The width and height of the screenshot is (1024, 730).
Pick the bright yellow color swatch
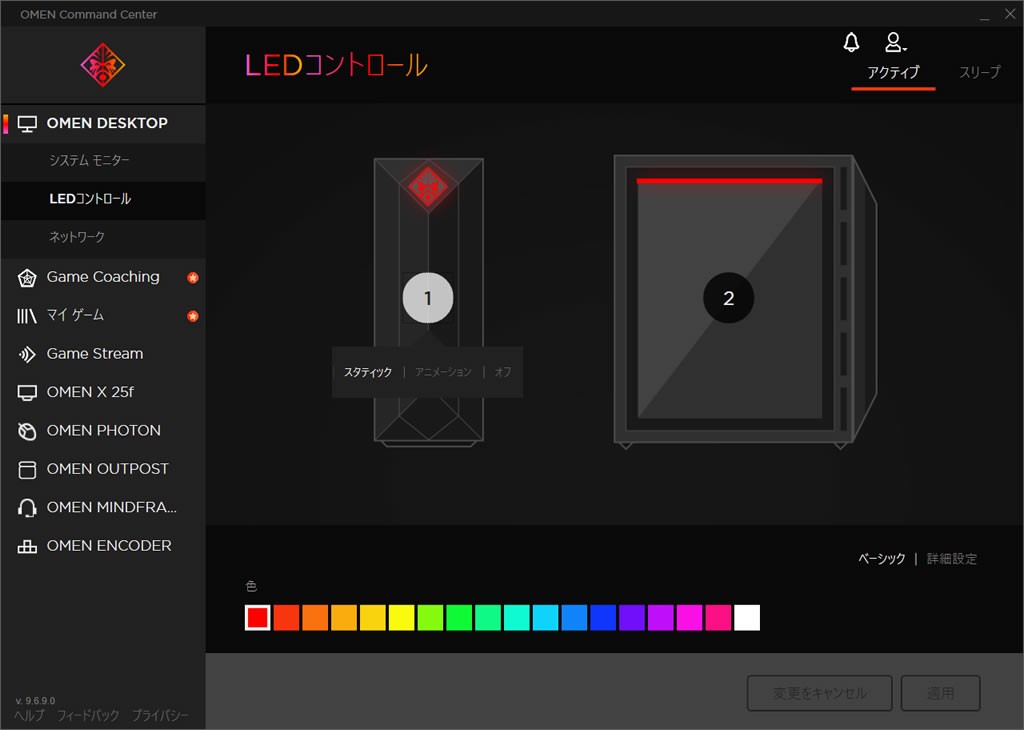402,618
